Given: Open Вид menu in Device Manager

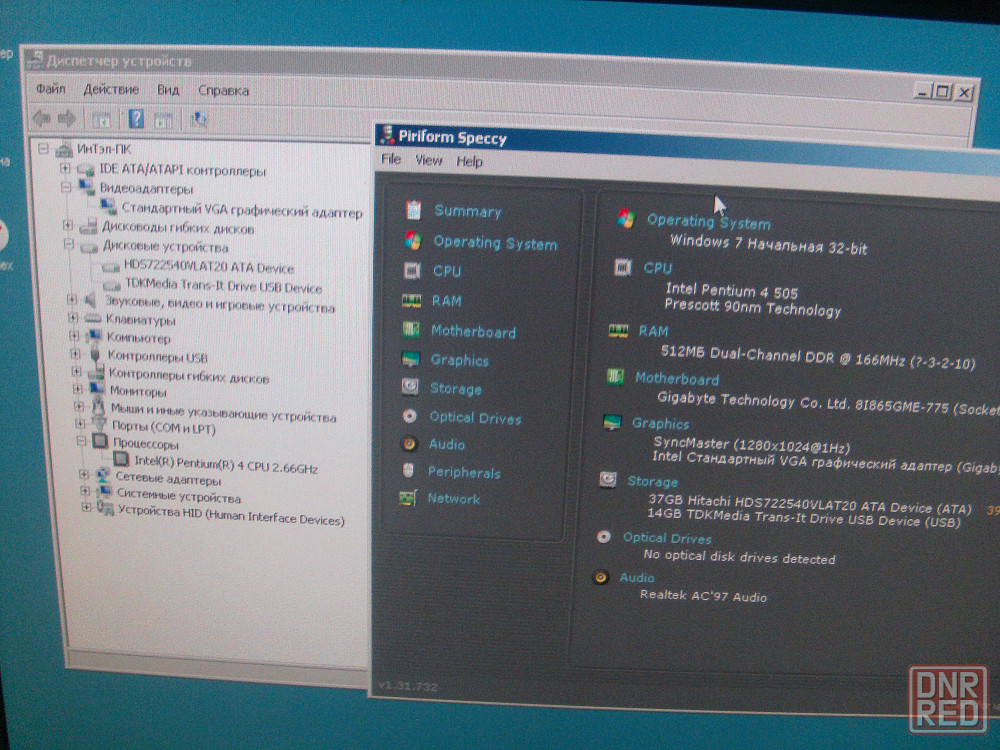Looking at the screenshot, I should coord(168,90).
